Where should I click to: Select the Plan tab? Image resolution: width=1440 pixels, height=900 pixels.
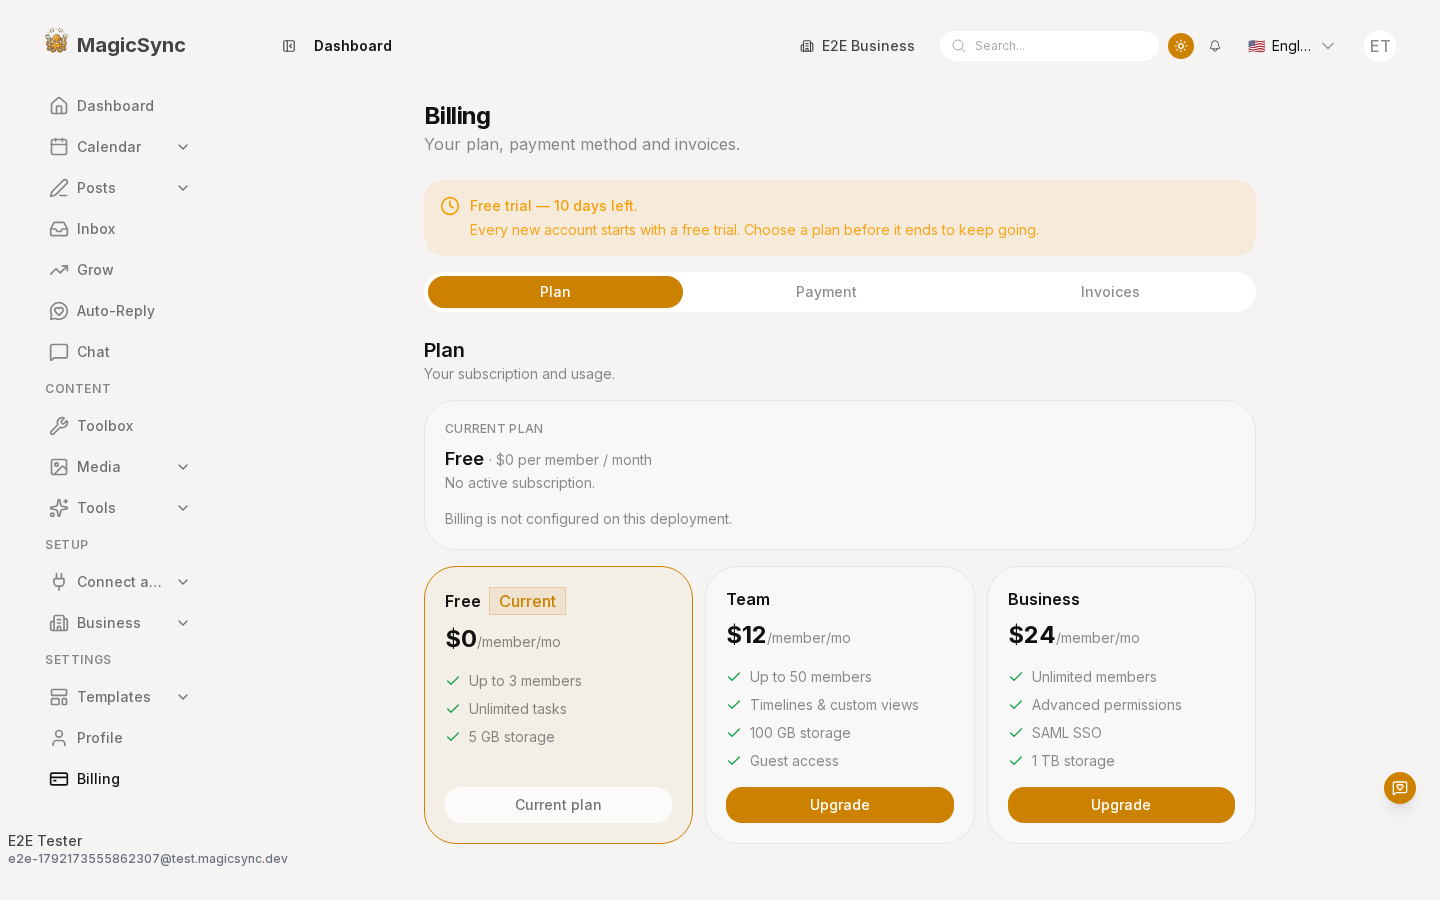(555, 292)
